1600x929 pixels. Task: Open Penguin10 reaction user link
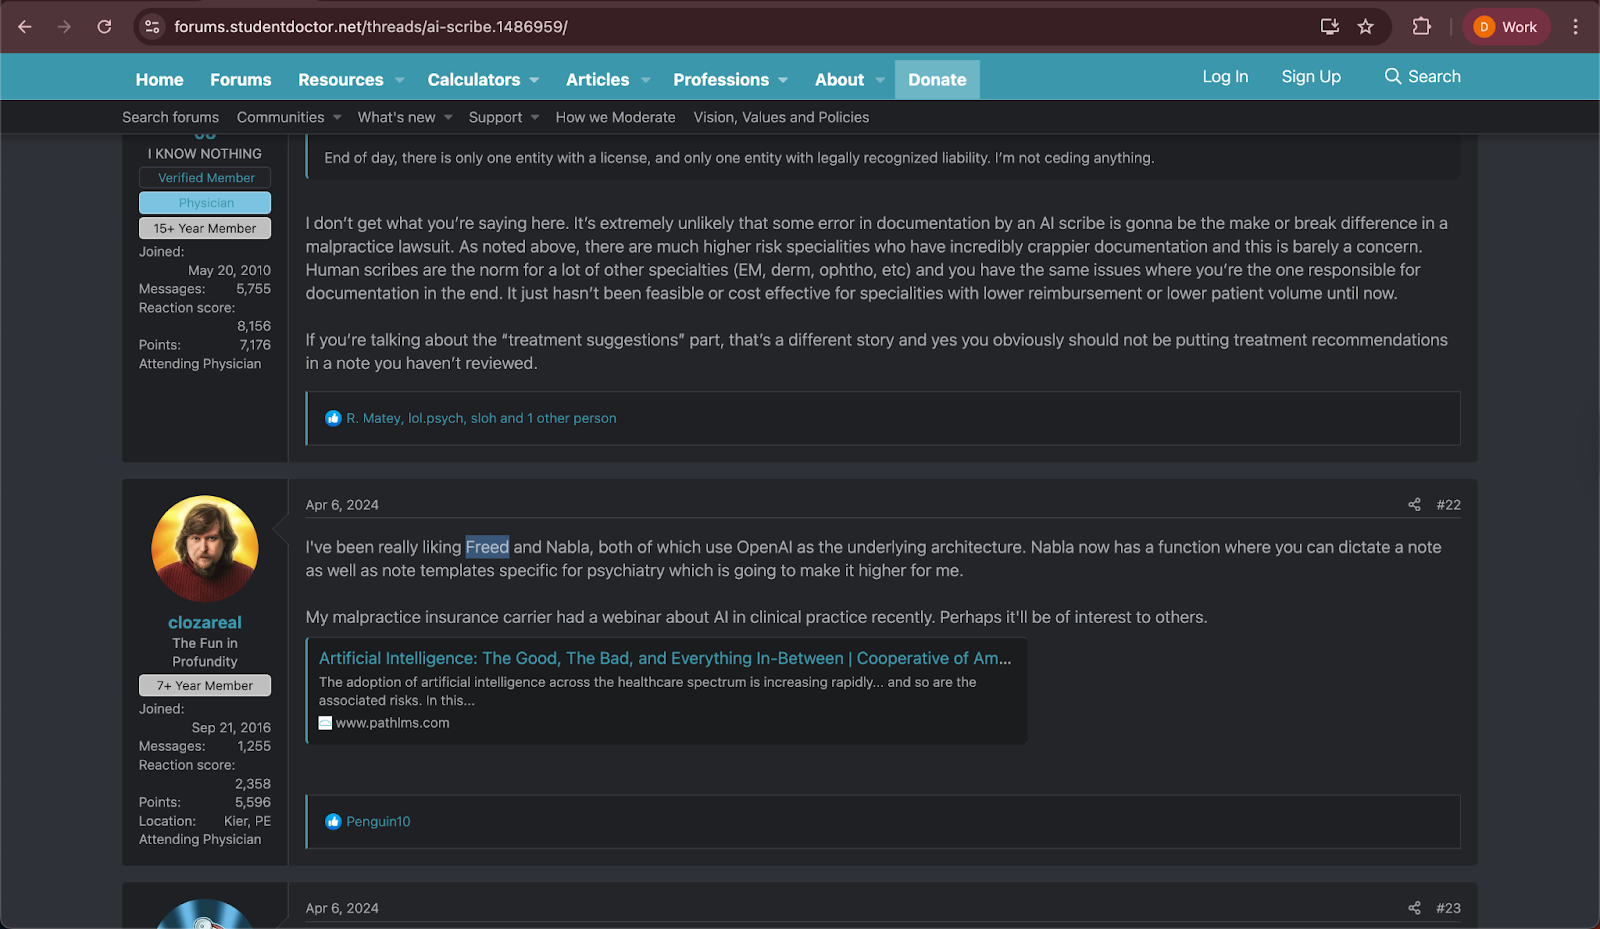point(378,822)
